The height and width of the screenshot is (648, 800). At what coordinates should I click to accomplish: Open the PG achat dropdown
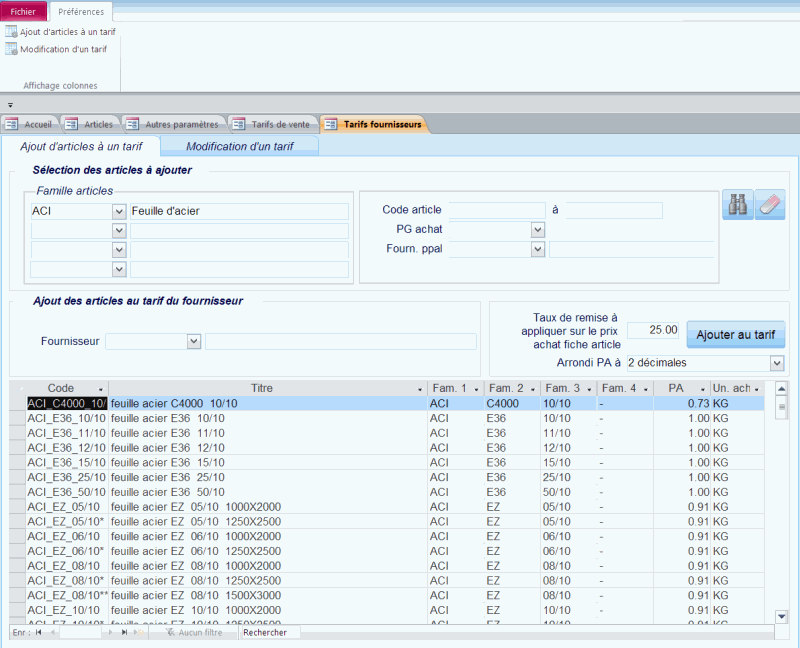[538, 229]
